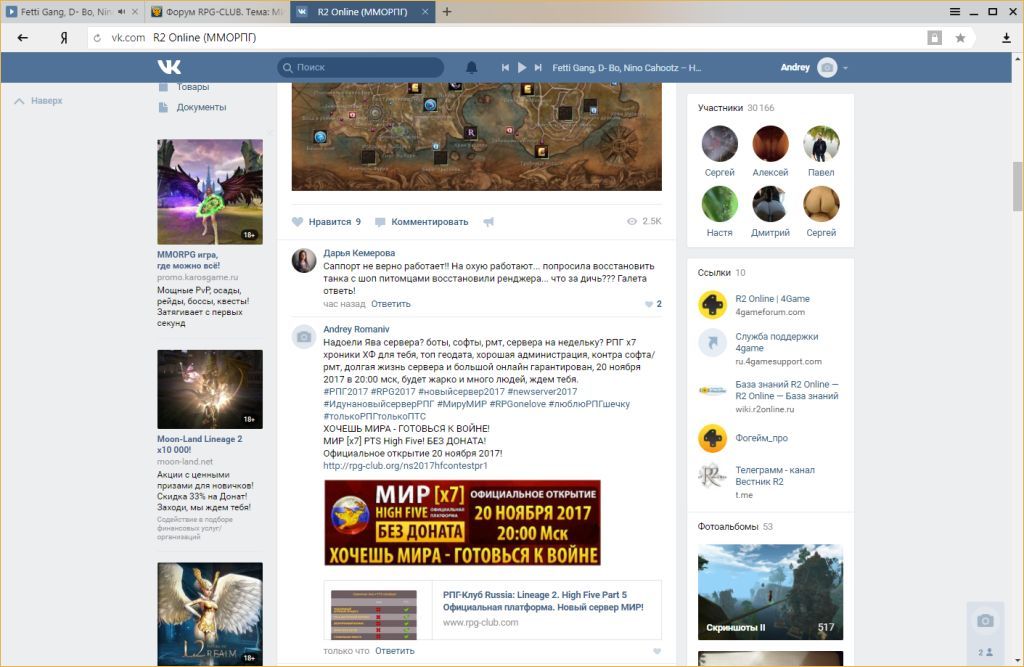The height and width of the screenshot is (667, 1024).
Task: Focus the Поиск search field
Action: (x=360, y=67)
